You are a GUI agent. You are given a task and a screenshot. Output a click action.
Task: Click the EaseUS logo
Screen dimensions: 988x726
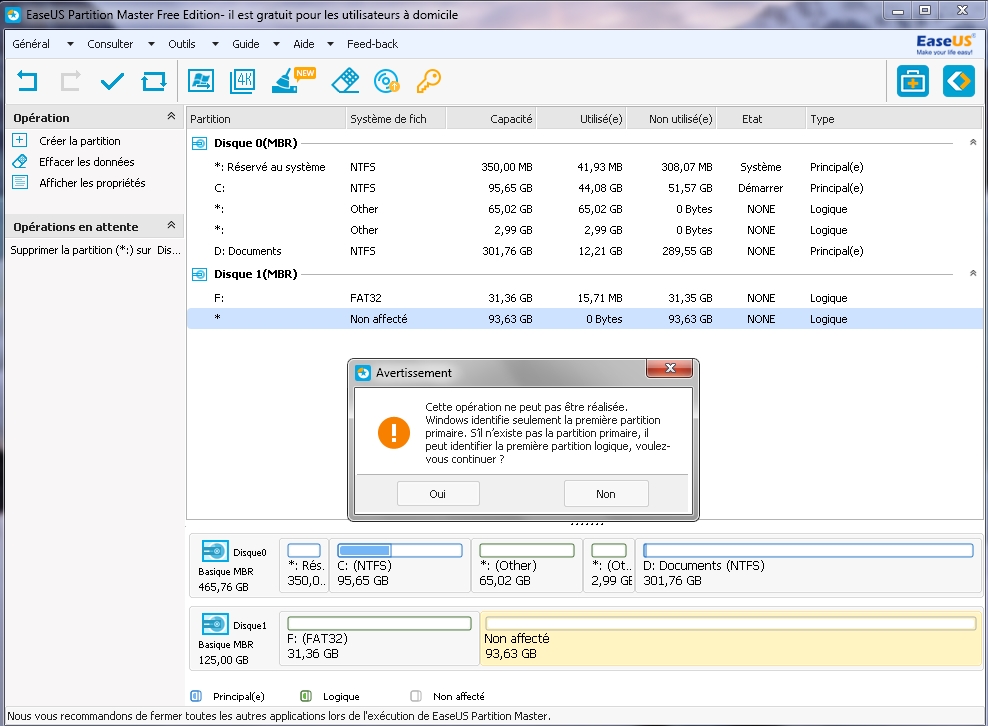click(x=945, y=44)
